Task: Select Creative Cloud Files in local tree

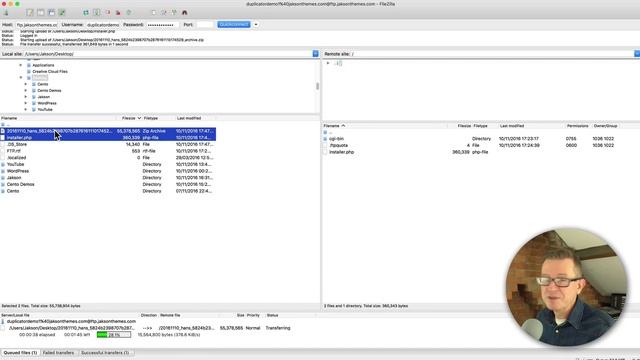Action: click(50, 71)
